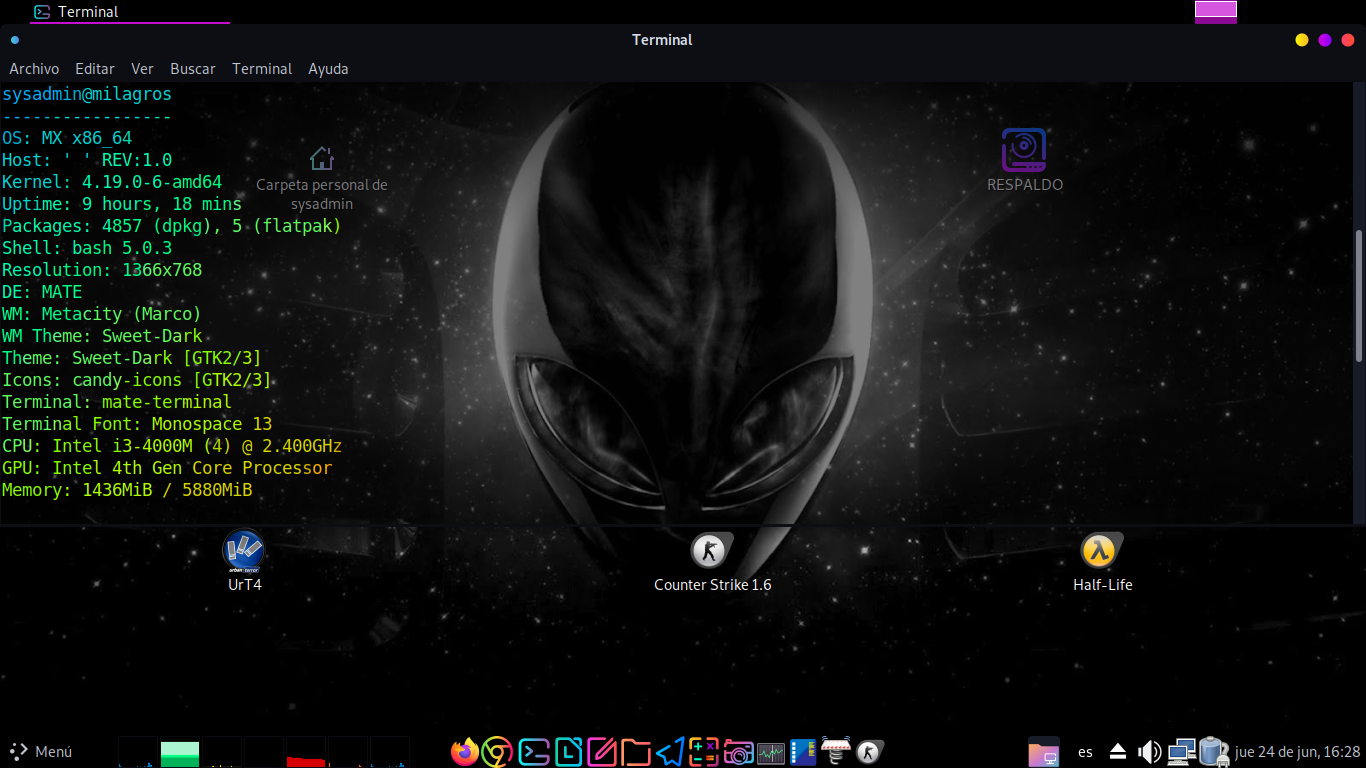
Task: Launch the screenshot camera tool
Action: tap(738, 752)
